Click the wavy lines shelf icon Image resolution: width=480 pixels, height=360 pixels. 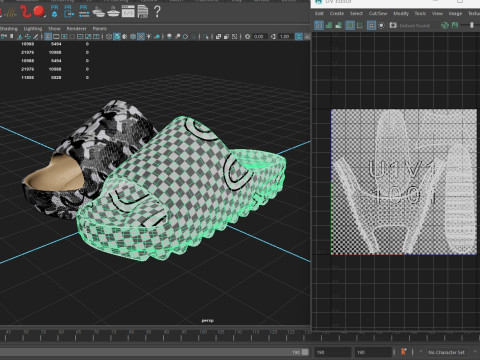11,13
